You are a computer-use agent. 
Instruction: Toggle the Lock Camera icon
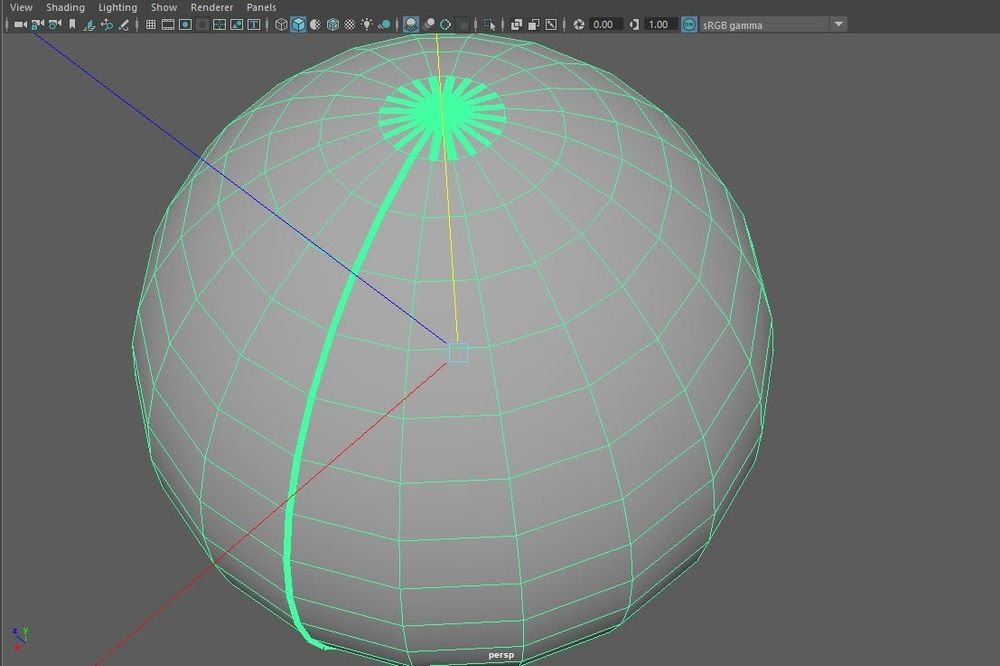click(38, 24)
